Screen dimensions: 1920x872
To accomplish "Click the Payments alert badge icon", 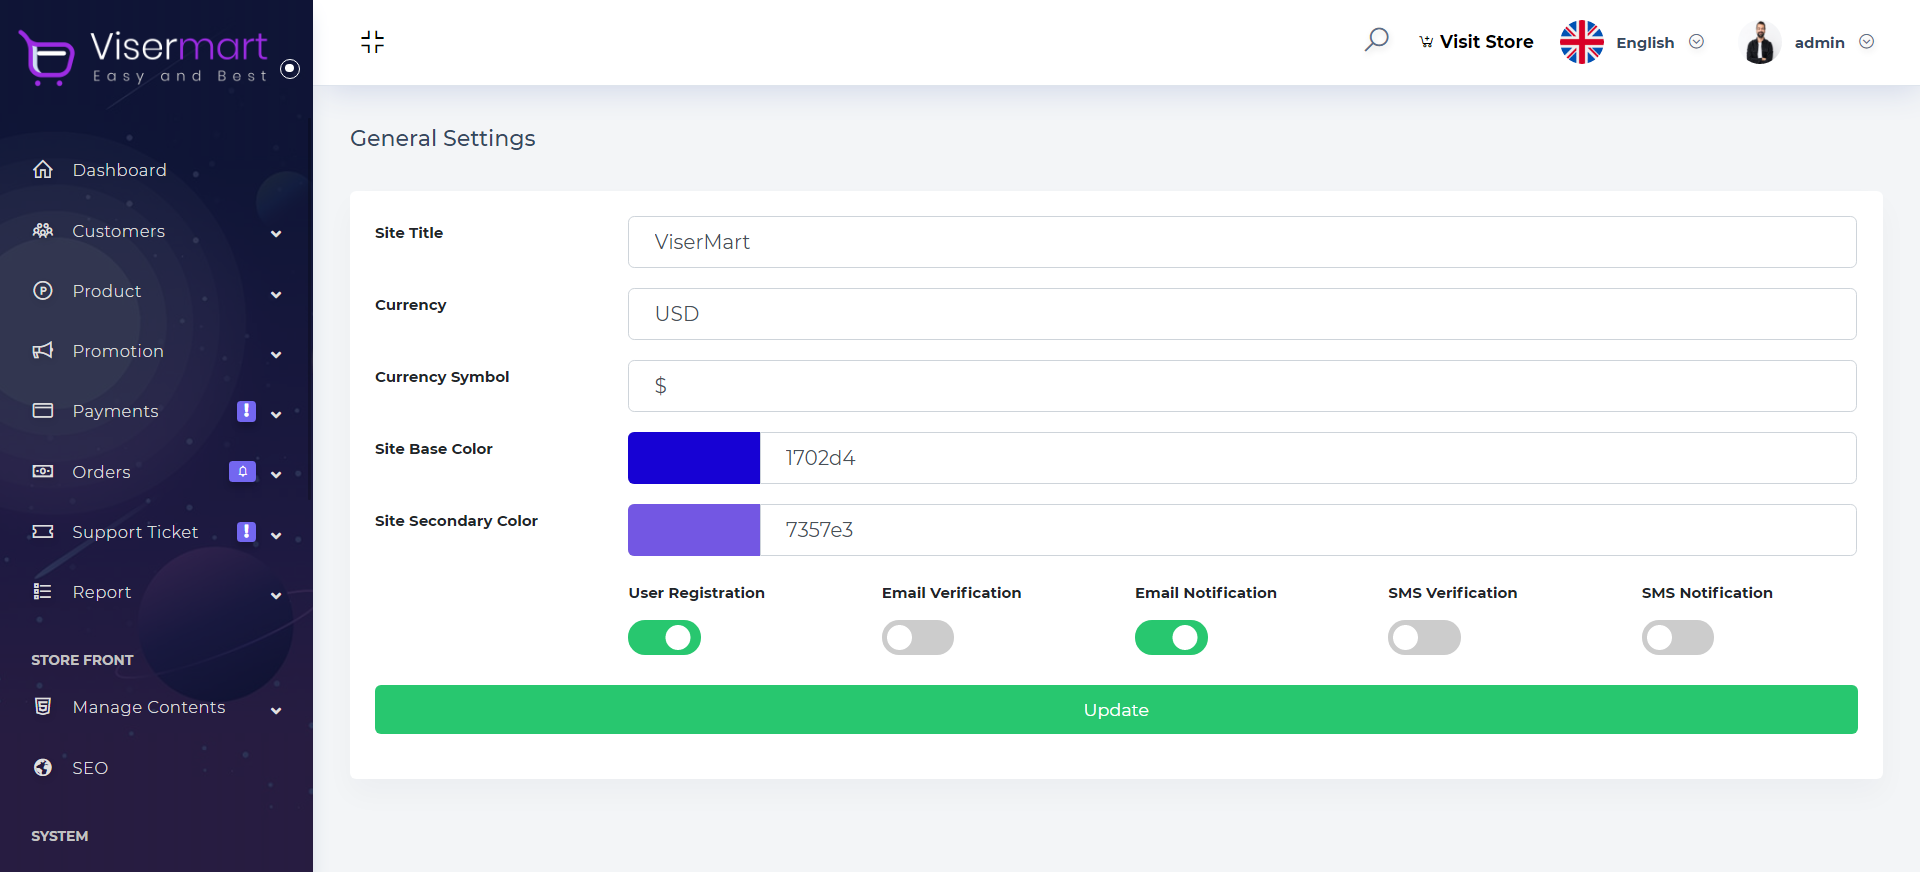I will (246, 411).
